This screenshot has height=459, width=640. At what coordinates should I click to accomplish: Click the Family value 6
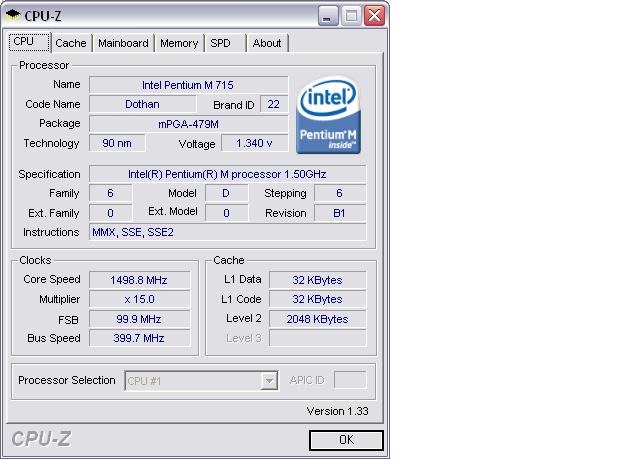(111, 193)
